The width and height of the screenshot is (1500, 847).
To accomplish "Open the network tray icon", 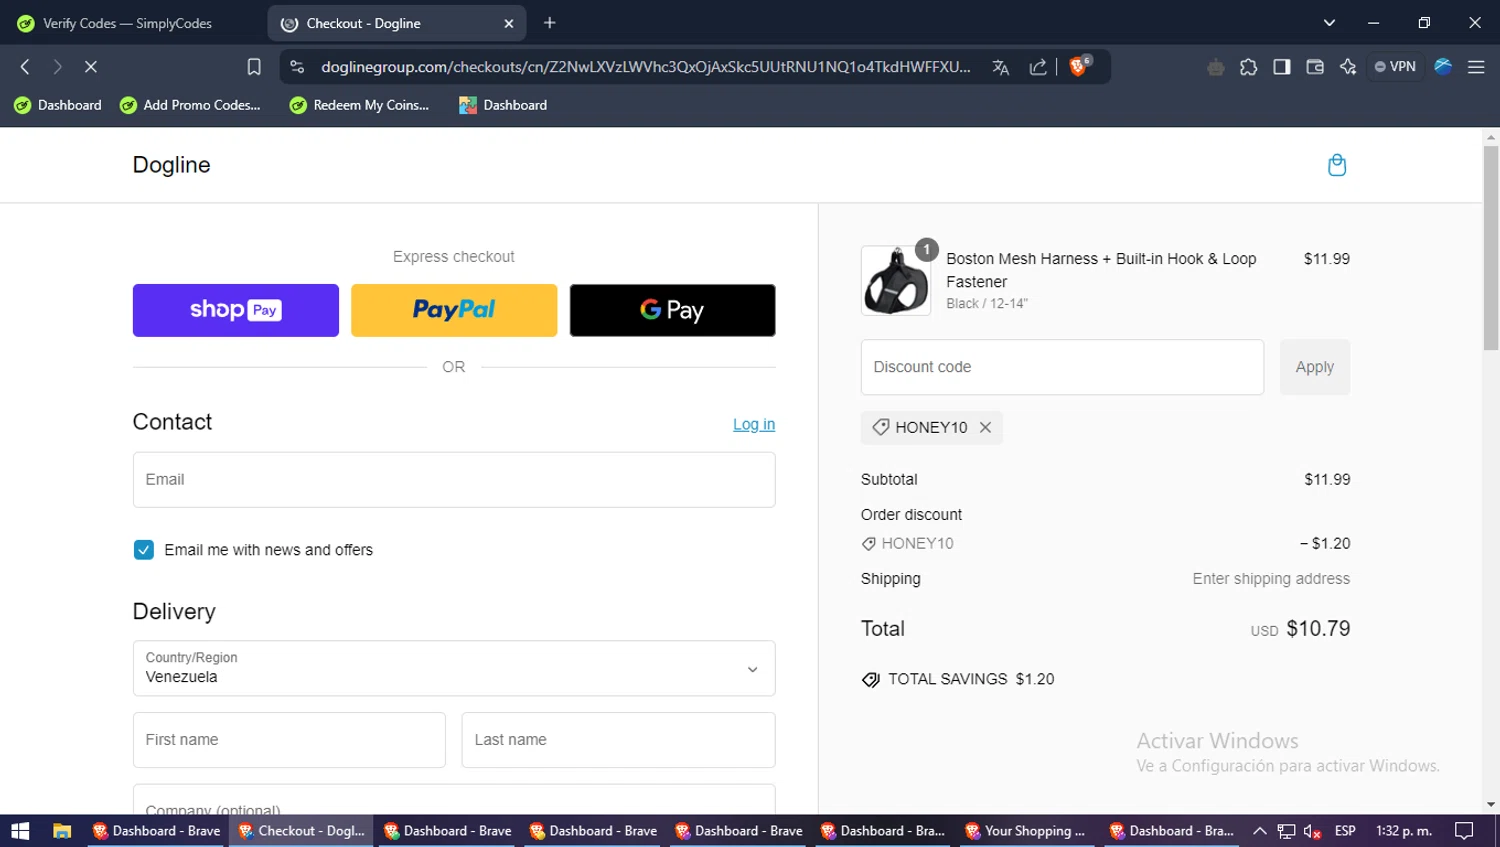I will (x=1286, y=831).
